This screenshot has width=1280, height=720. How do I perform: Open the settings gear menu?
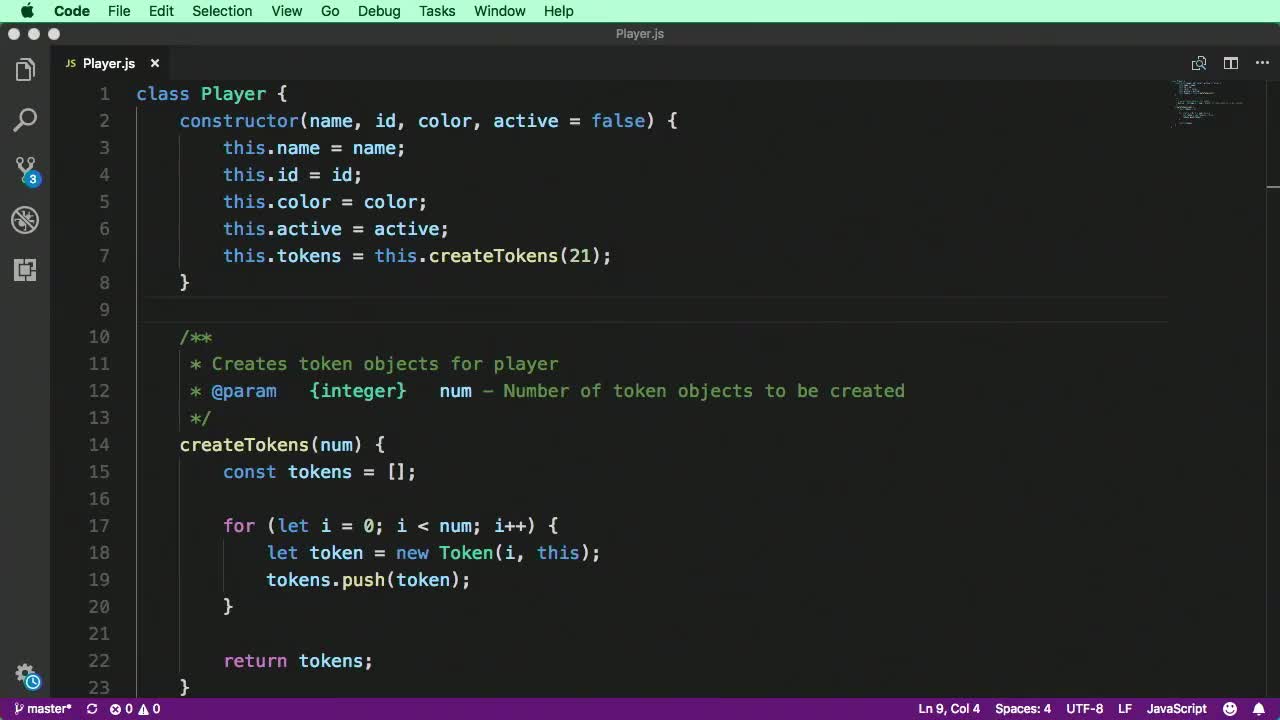25,674
